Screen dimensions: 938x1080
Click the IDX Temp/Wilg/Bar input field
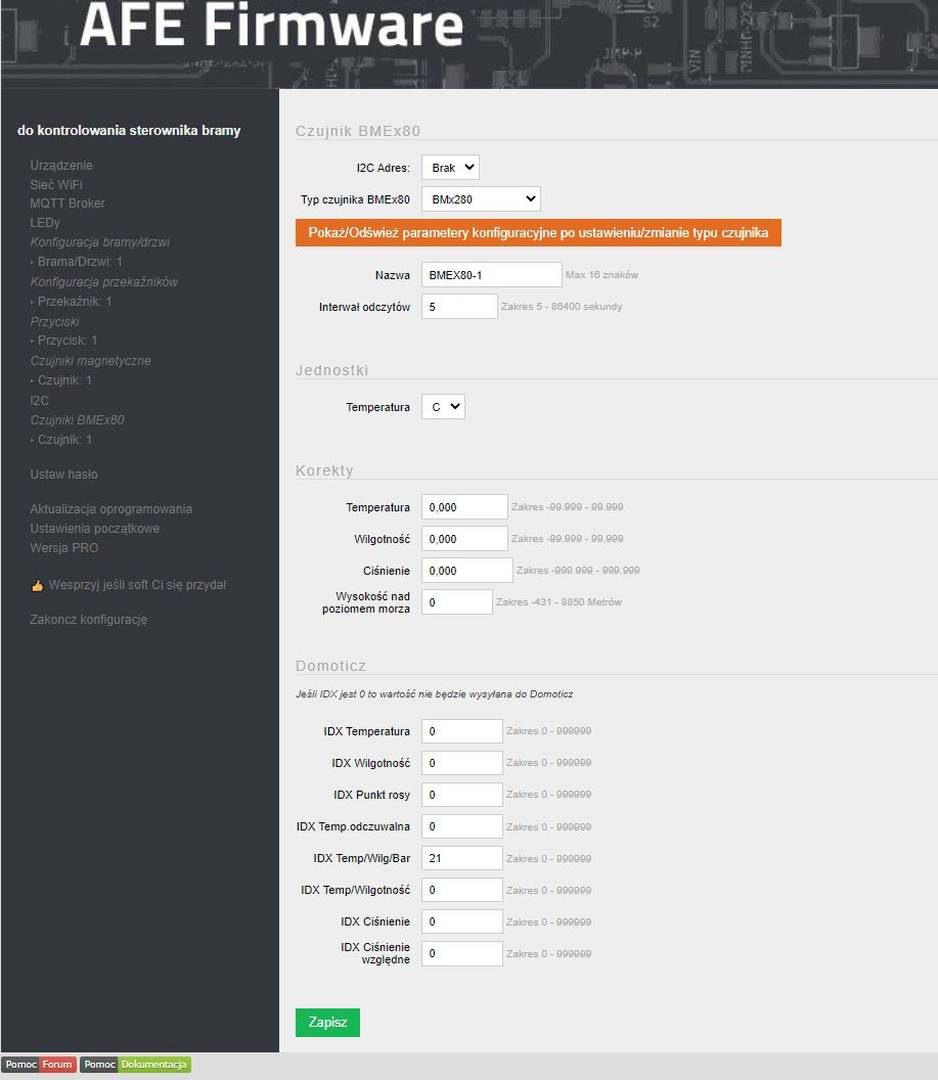click(x=462, y=858)
